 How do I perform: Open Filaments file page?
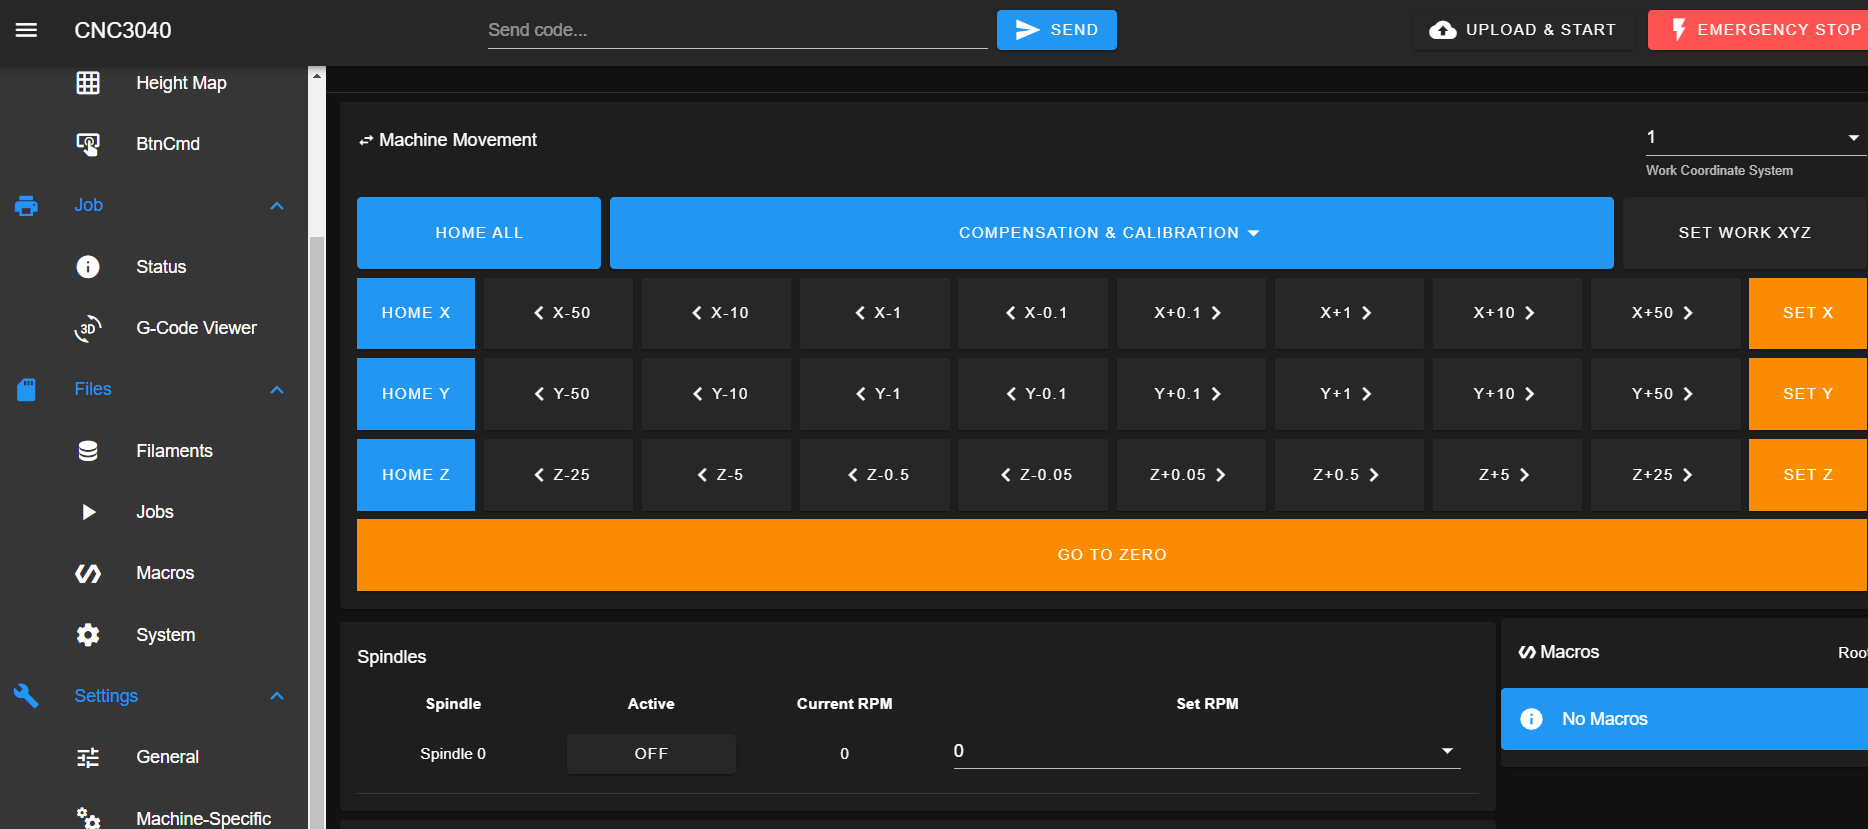174,451
